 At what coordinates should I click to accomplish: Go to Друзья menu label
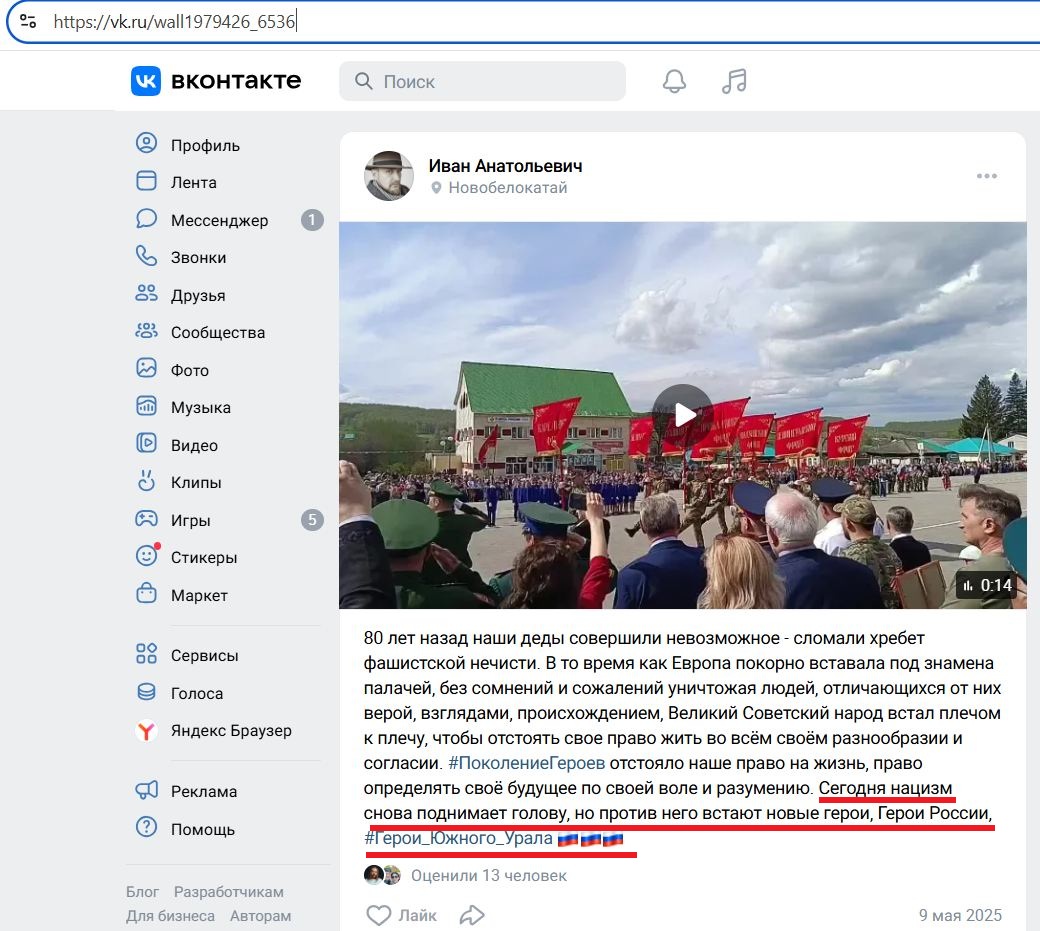tap(198, 295)
